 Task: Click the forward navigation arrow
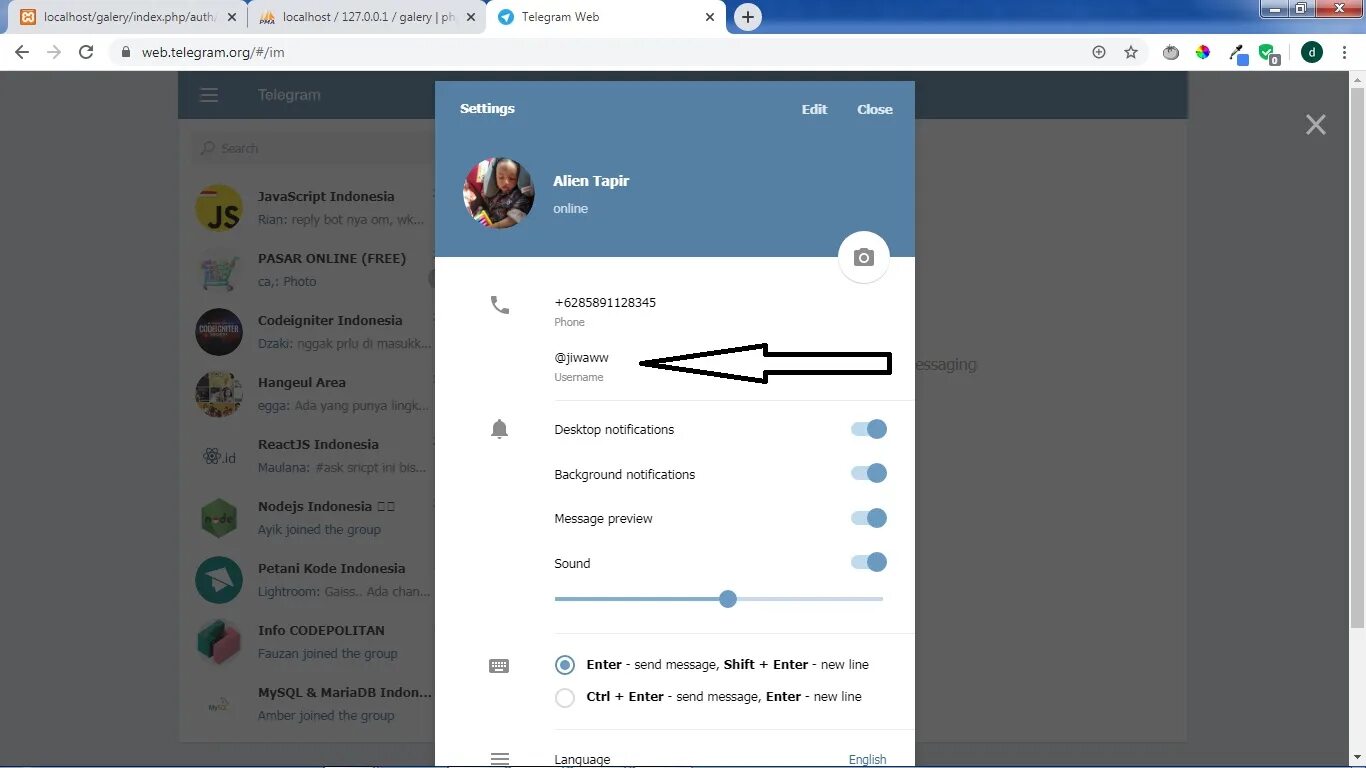pos(54,52)
